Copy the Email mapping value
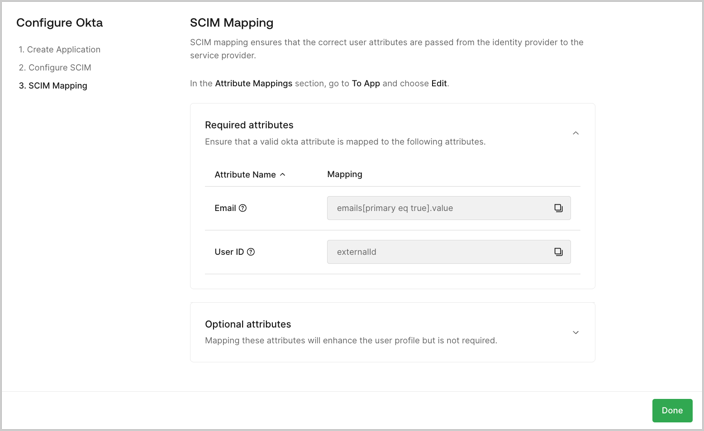 (x=558, y=208)
